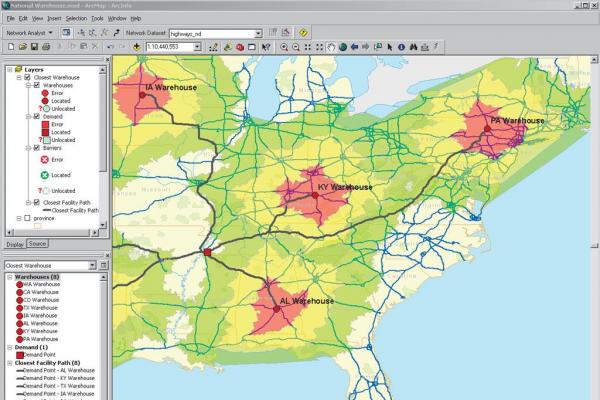Switch to the Source tab

(x=37, y=244)
